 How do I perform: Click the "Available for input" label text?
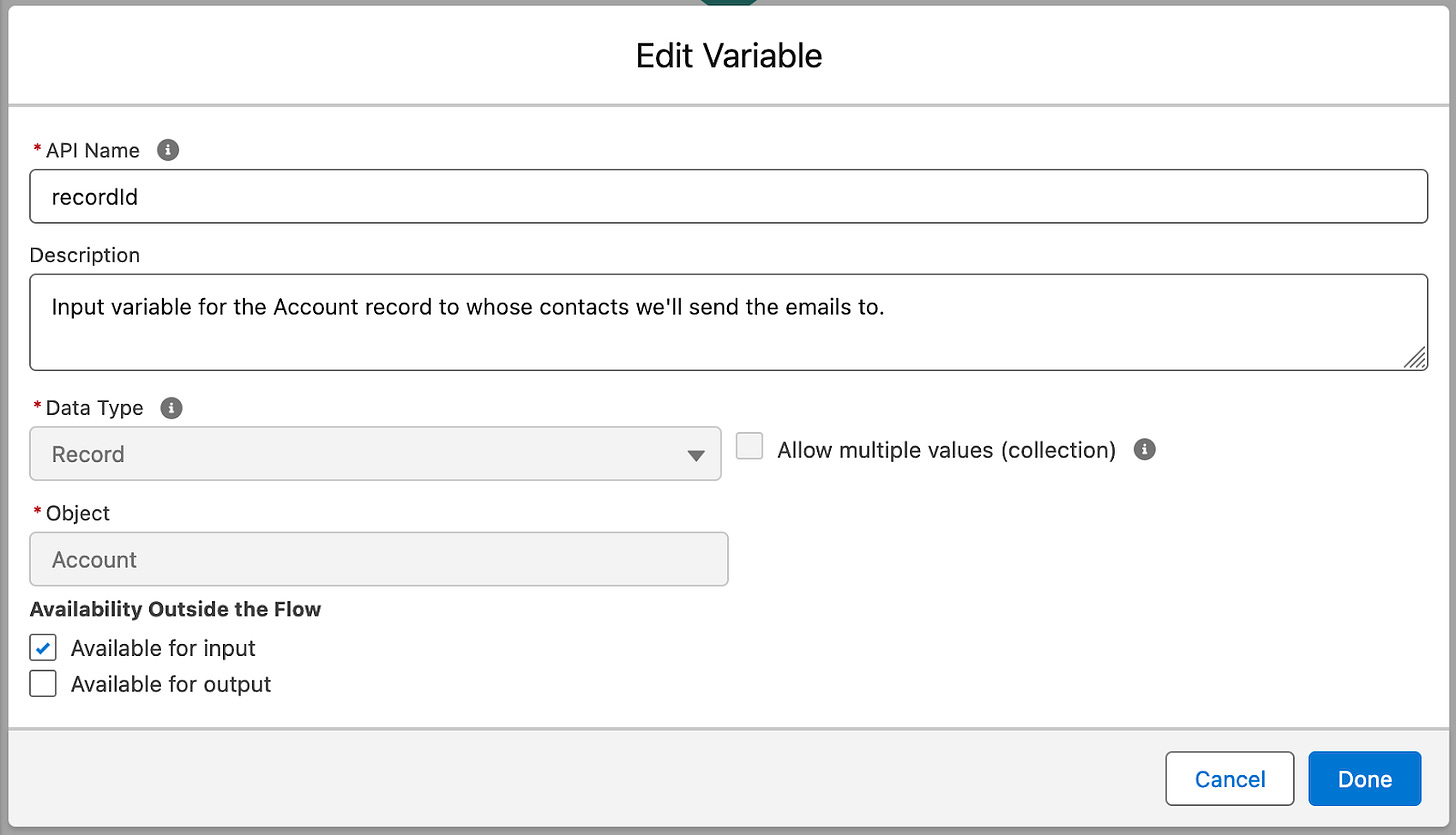point(163,649)
